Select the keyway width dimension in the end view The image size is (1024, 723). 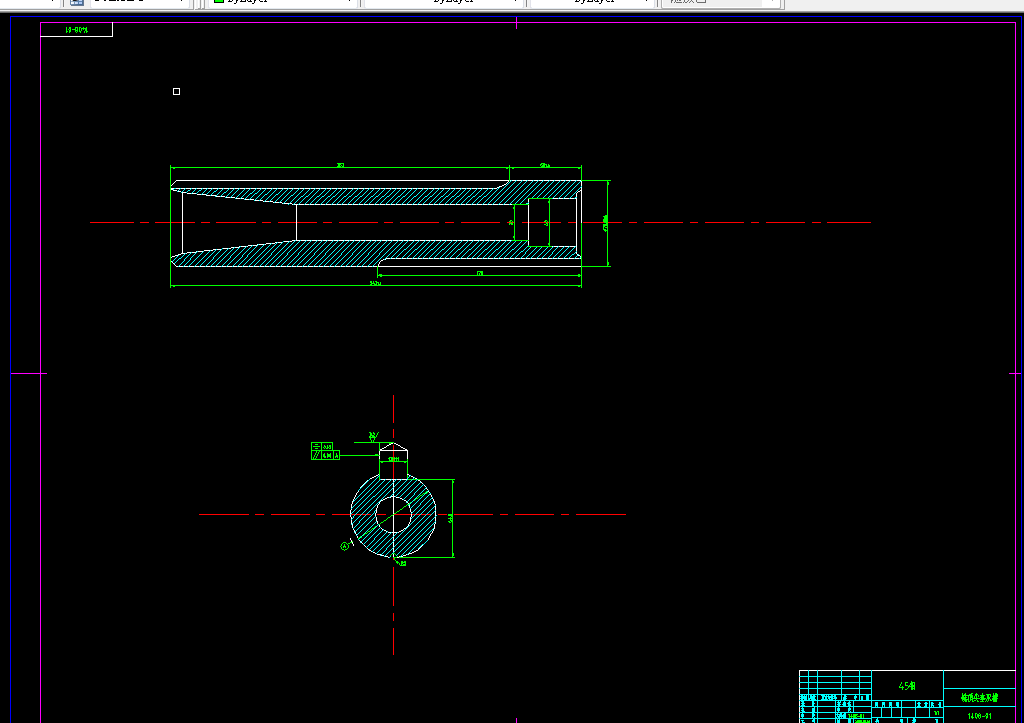click(394, 459)
